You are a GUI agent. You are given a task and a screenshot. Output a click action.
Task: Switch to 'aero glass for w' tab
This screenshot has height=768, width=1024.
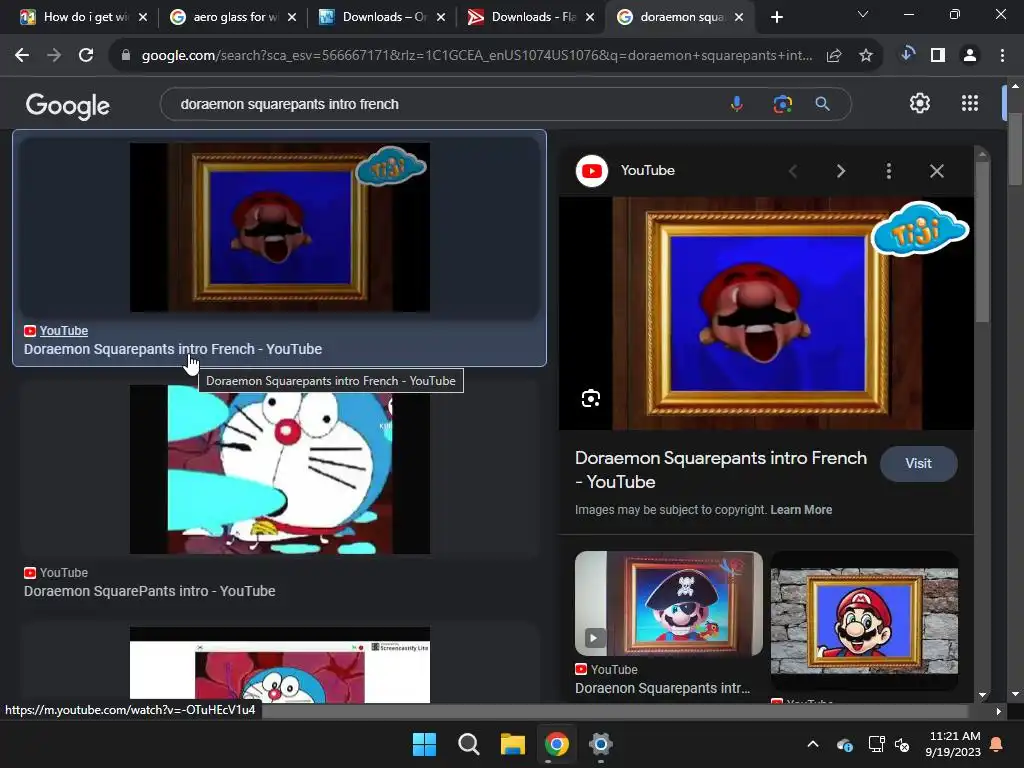pyautogui.click(x=233, y=17)
